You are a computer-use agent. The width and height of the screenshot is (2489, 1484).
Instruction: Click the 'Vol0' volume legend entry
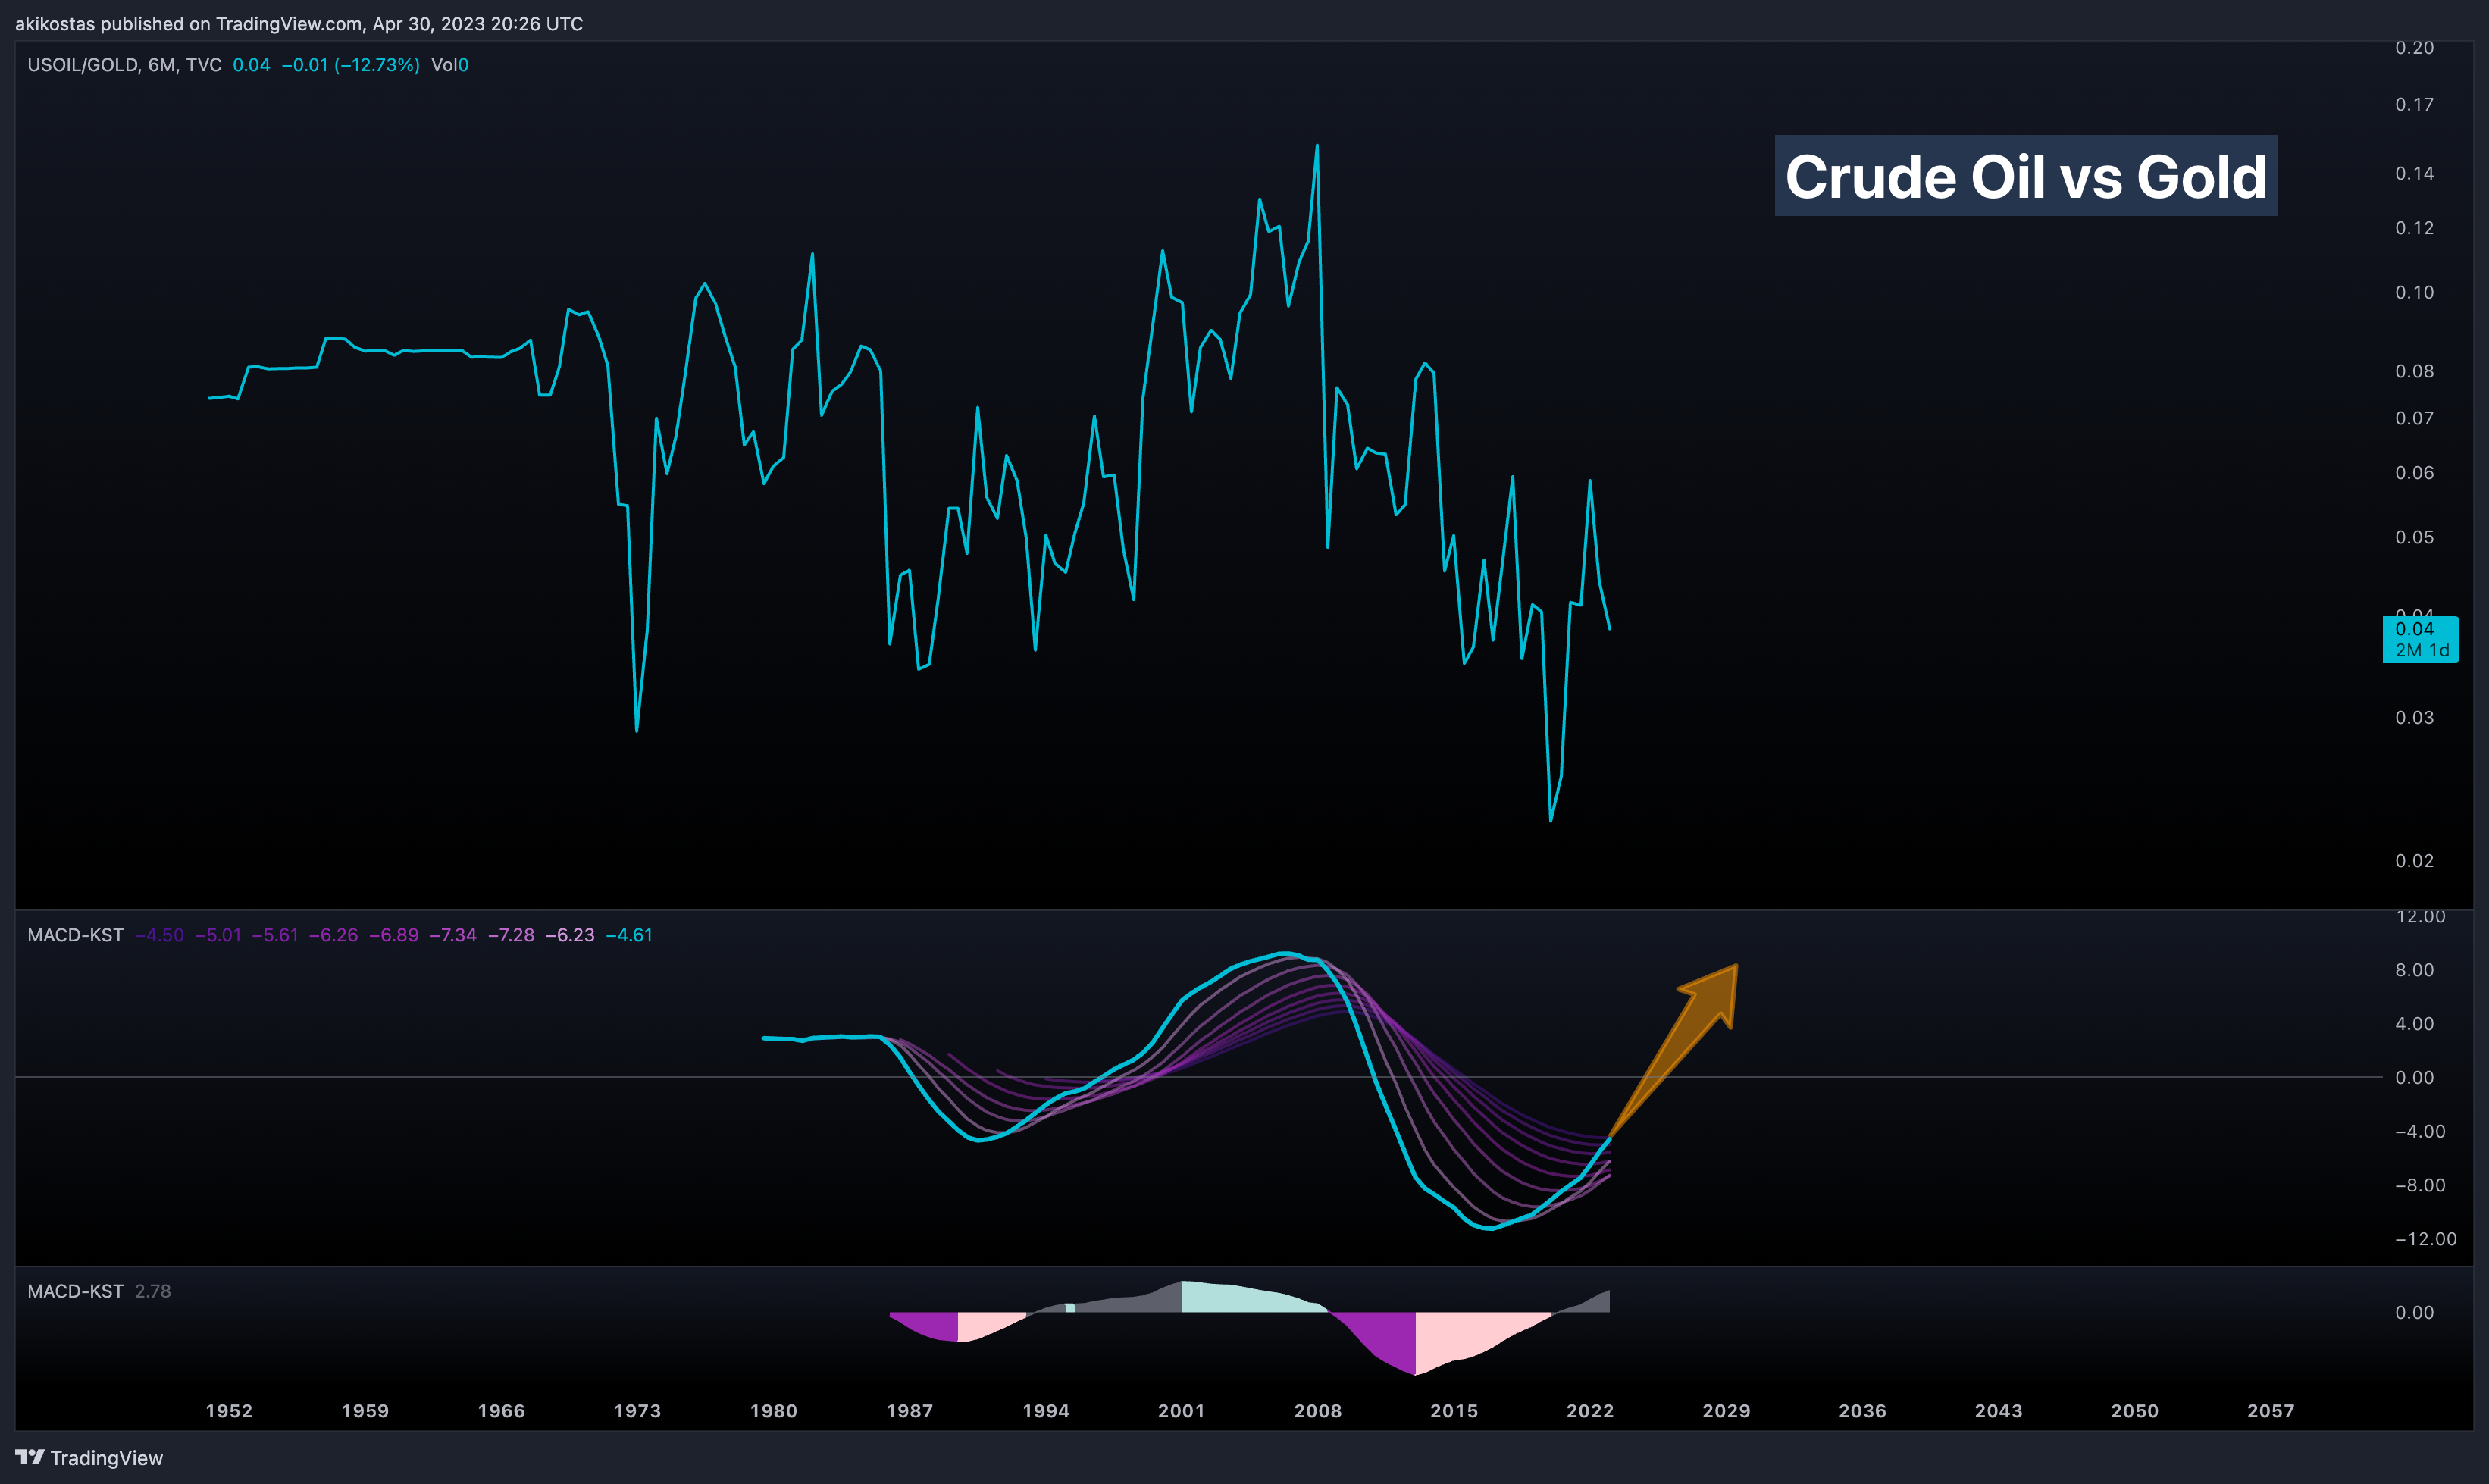(450, 65)
